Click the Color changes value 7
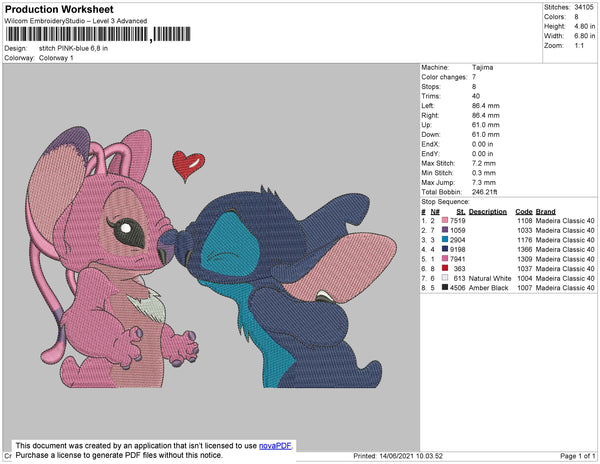This screenshot has height=464, width=600. (474, 77)
